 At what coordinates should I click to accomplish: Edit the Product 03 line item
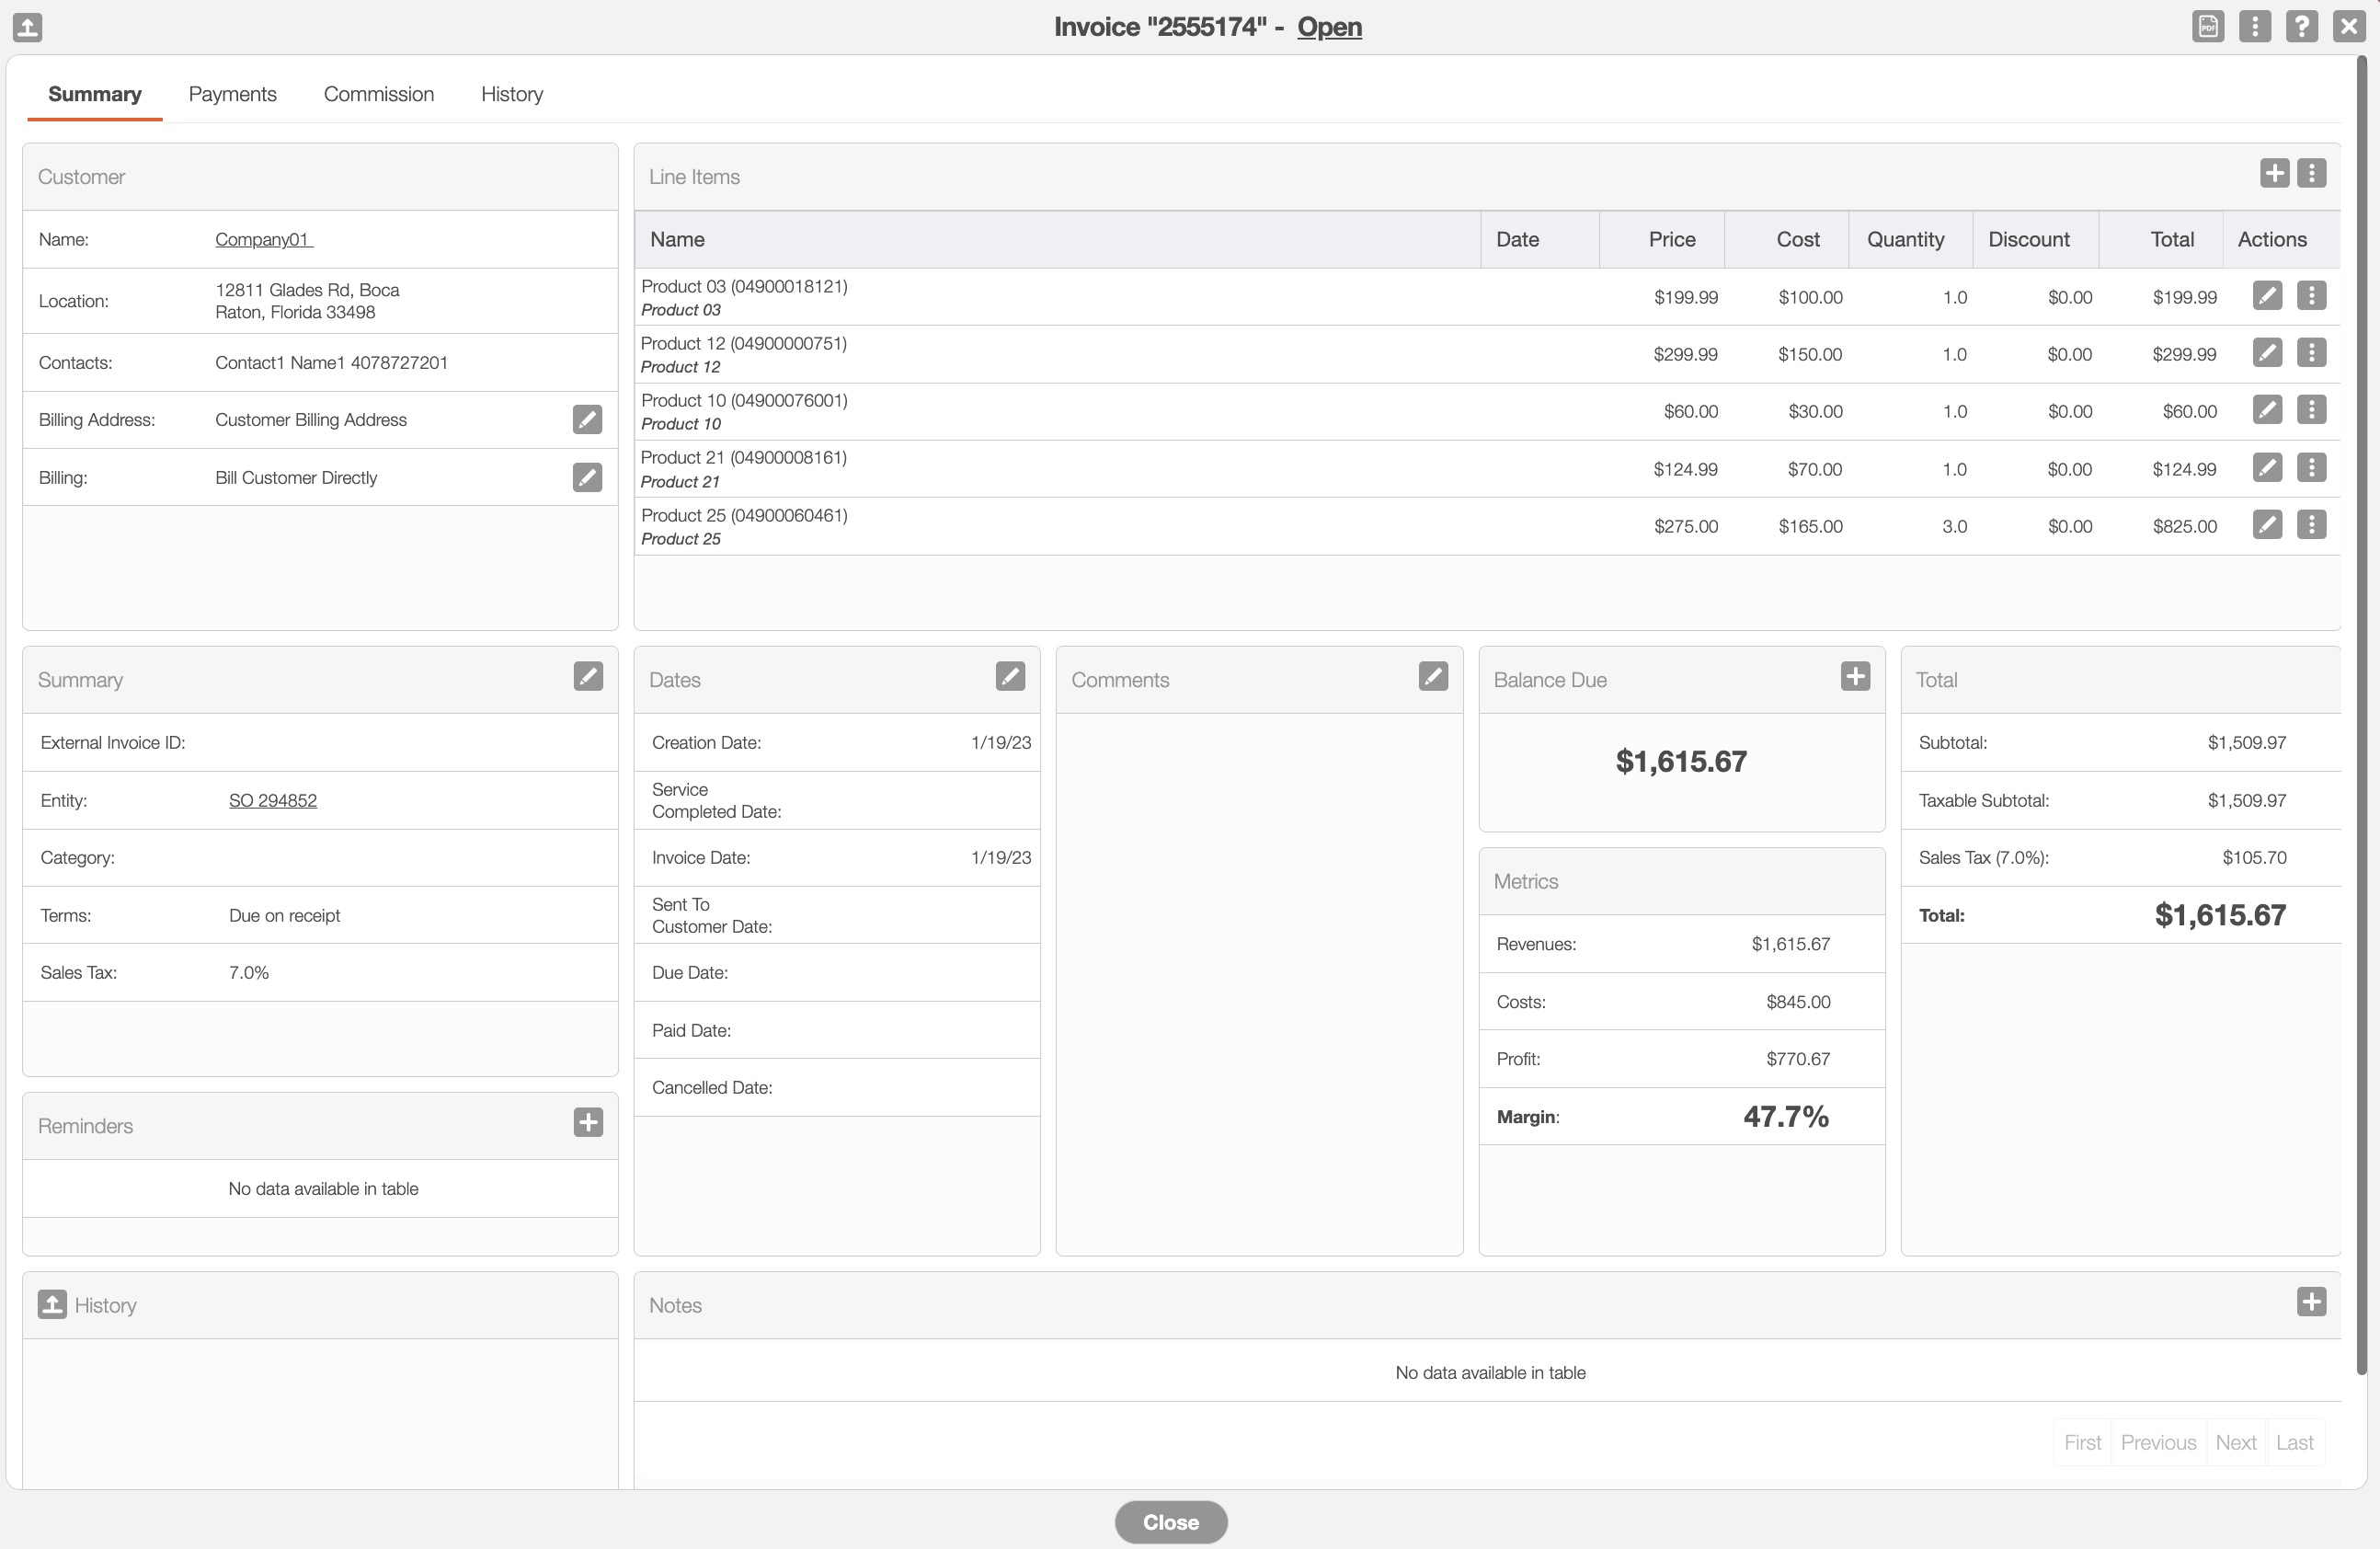[2266, 296]
